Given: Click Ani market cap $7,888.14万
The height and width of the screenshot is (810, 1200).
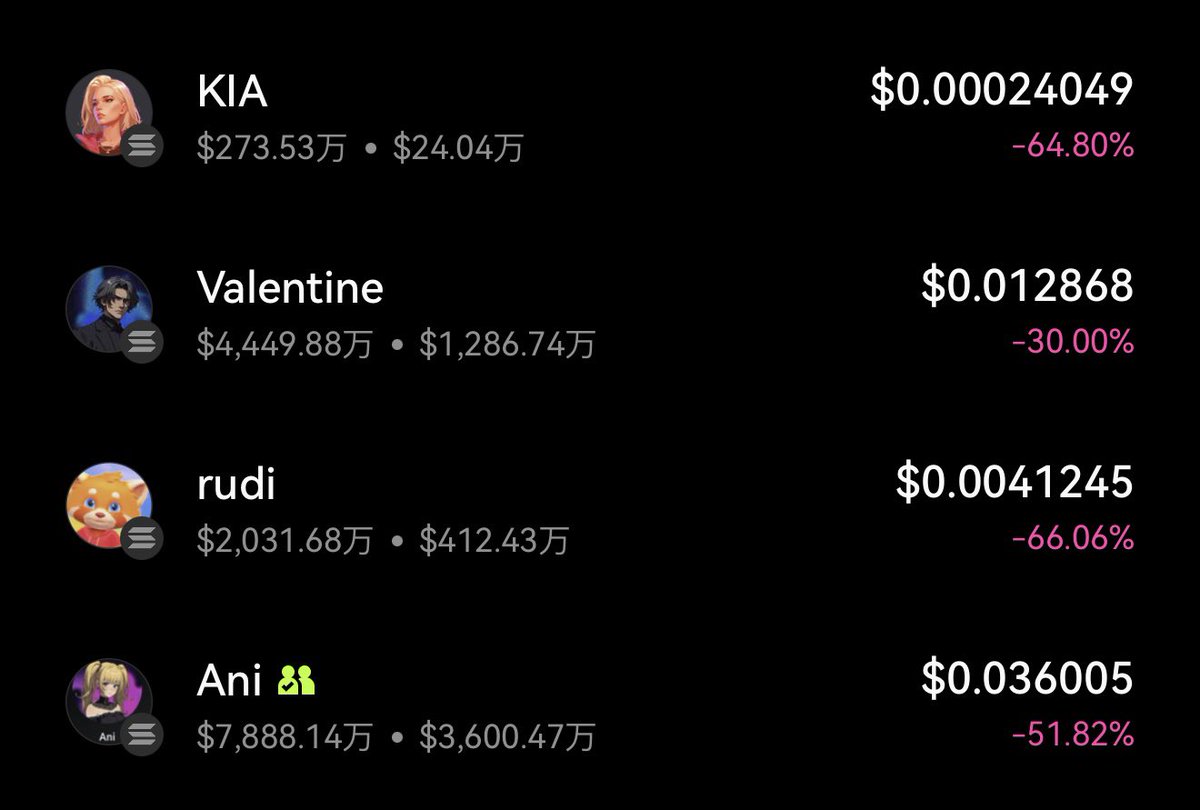Looking at the screenshot, I should pyautogui.click(x=285, y=739).
